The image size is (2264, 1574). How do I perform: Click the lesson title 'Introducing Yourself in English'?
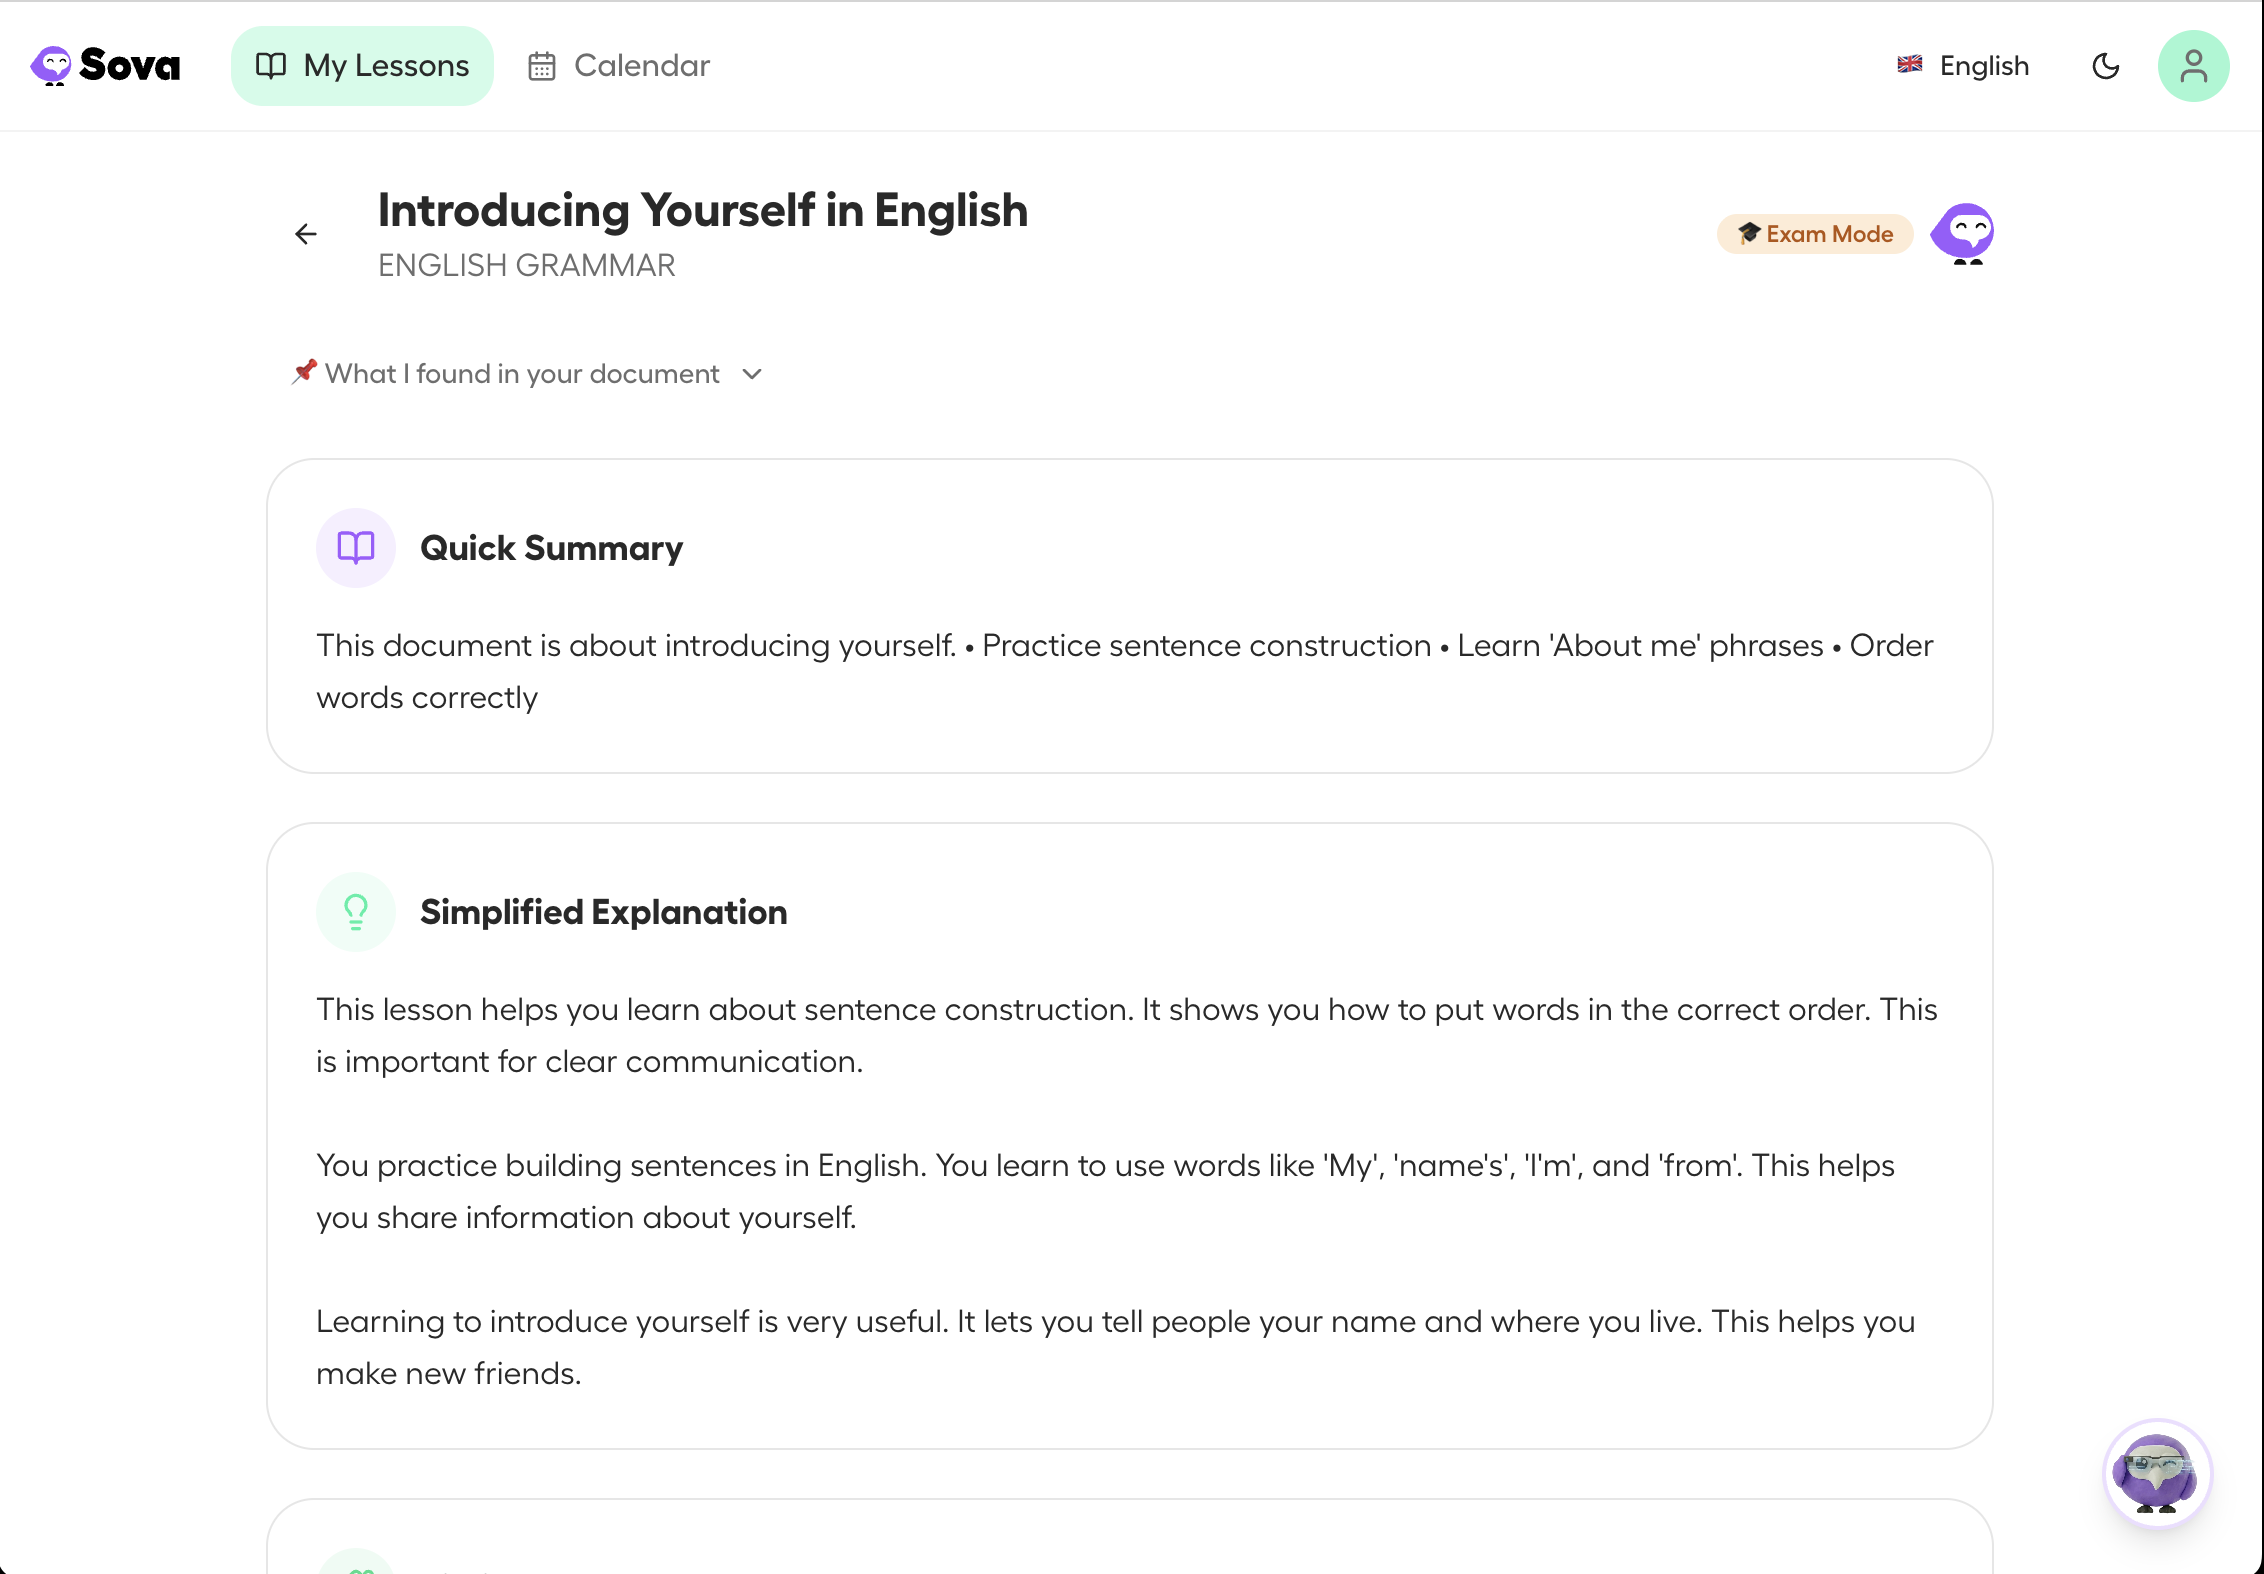coord(703,210)
